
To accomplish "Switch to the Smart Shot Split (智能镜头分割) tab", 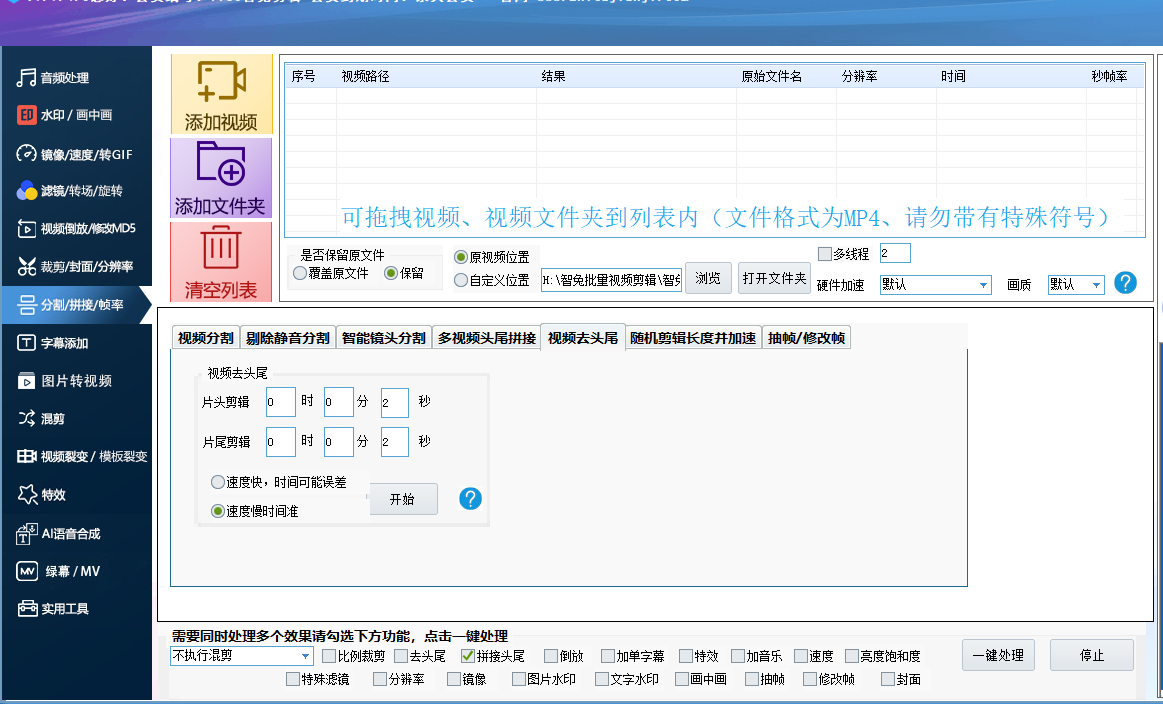I will [383, 338].
